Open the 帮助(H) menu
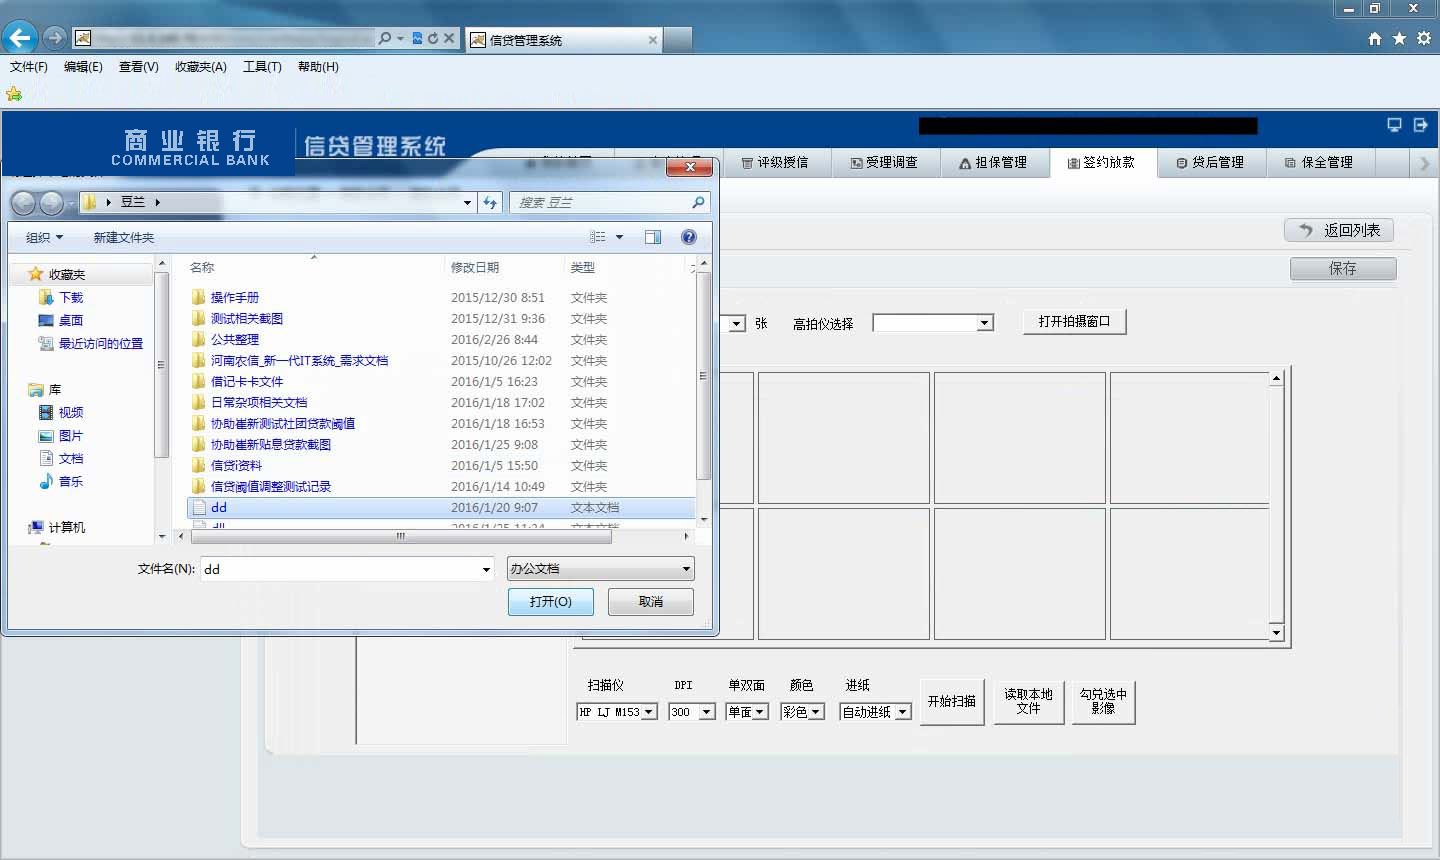This screenshot has height=860, width=1440. pyautogui.click(x=318, y=67)
